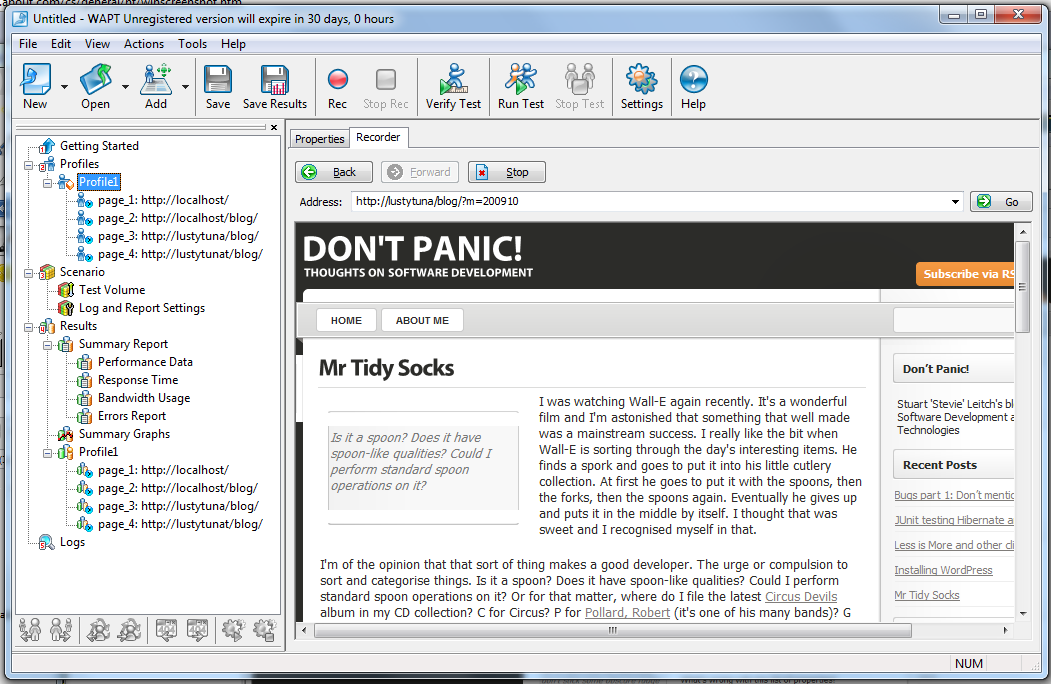
Task: Collapse the Summary Report tree node
Action: [48, 345]
